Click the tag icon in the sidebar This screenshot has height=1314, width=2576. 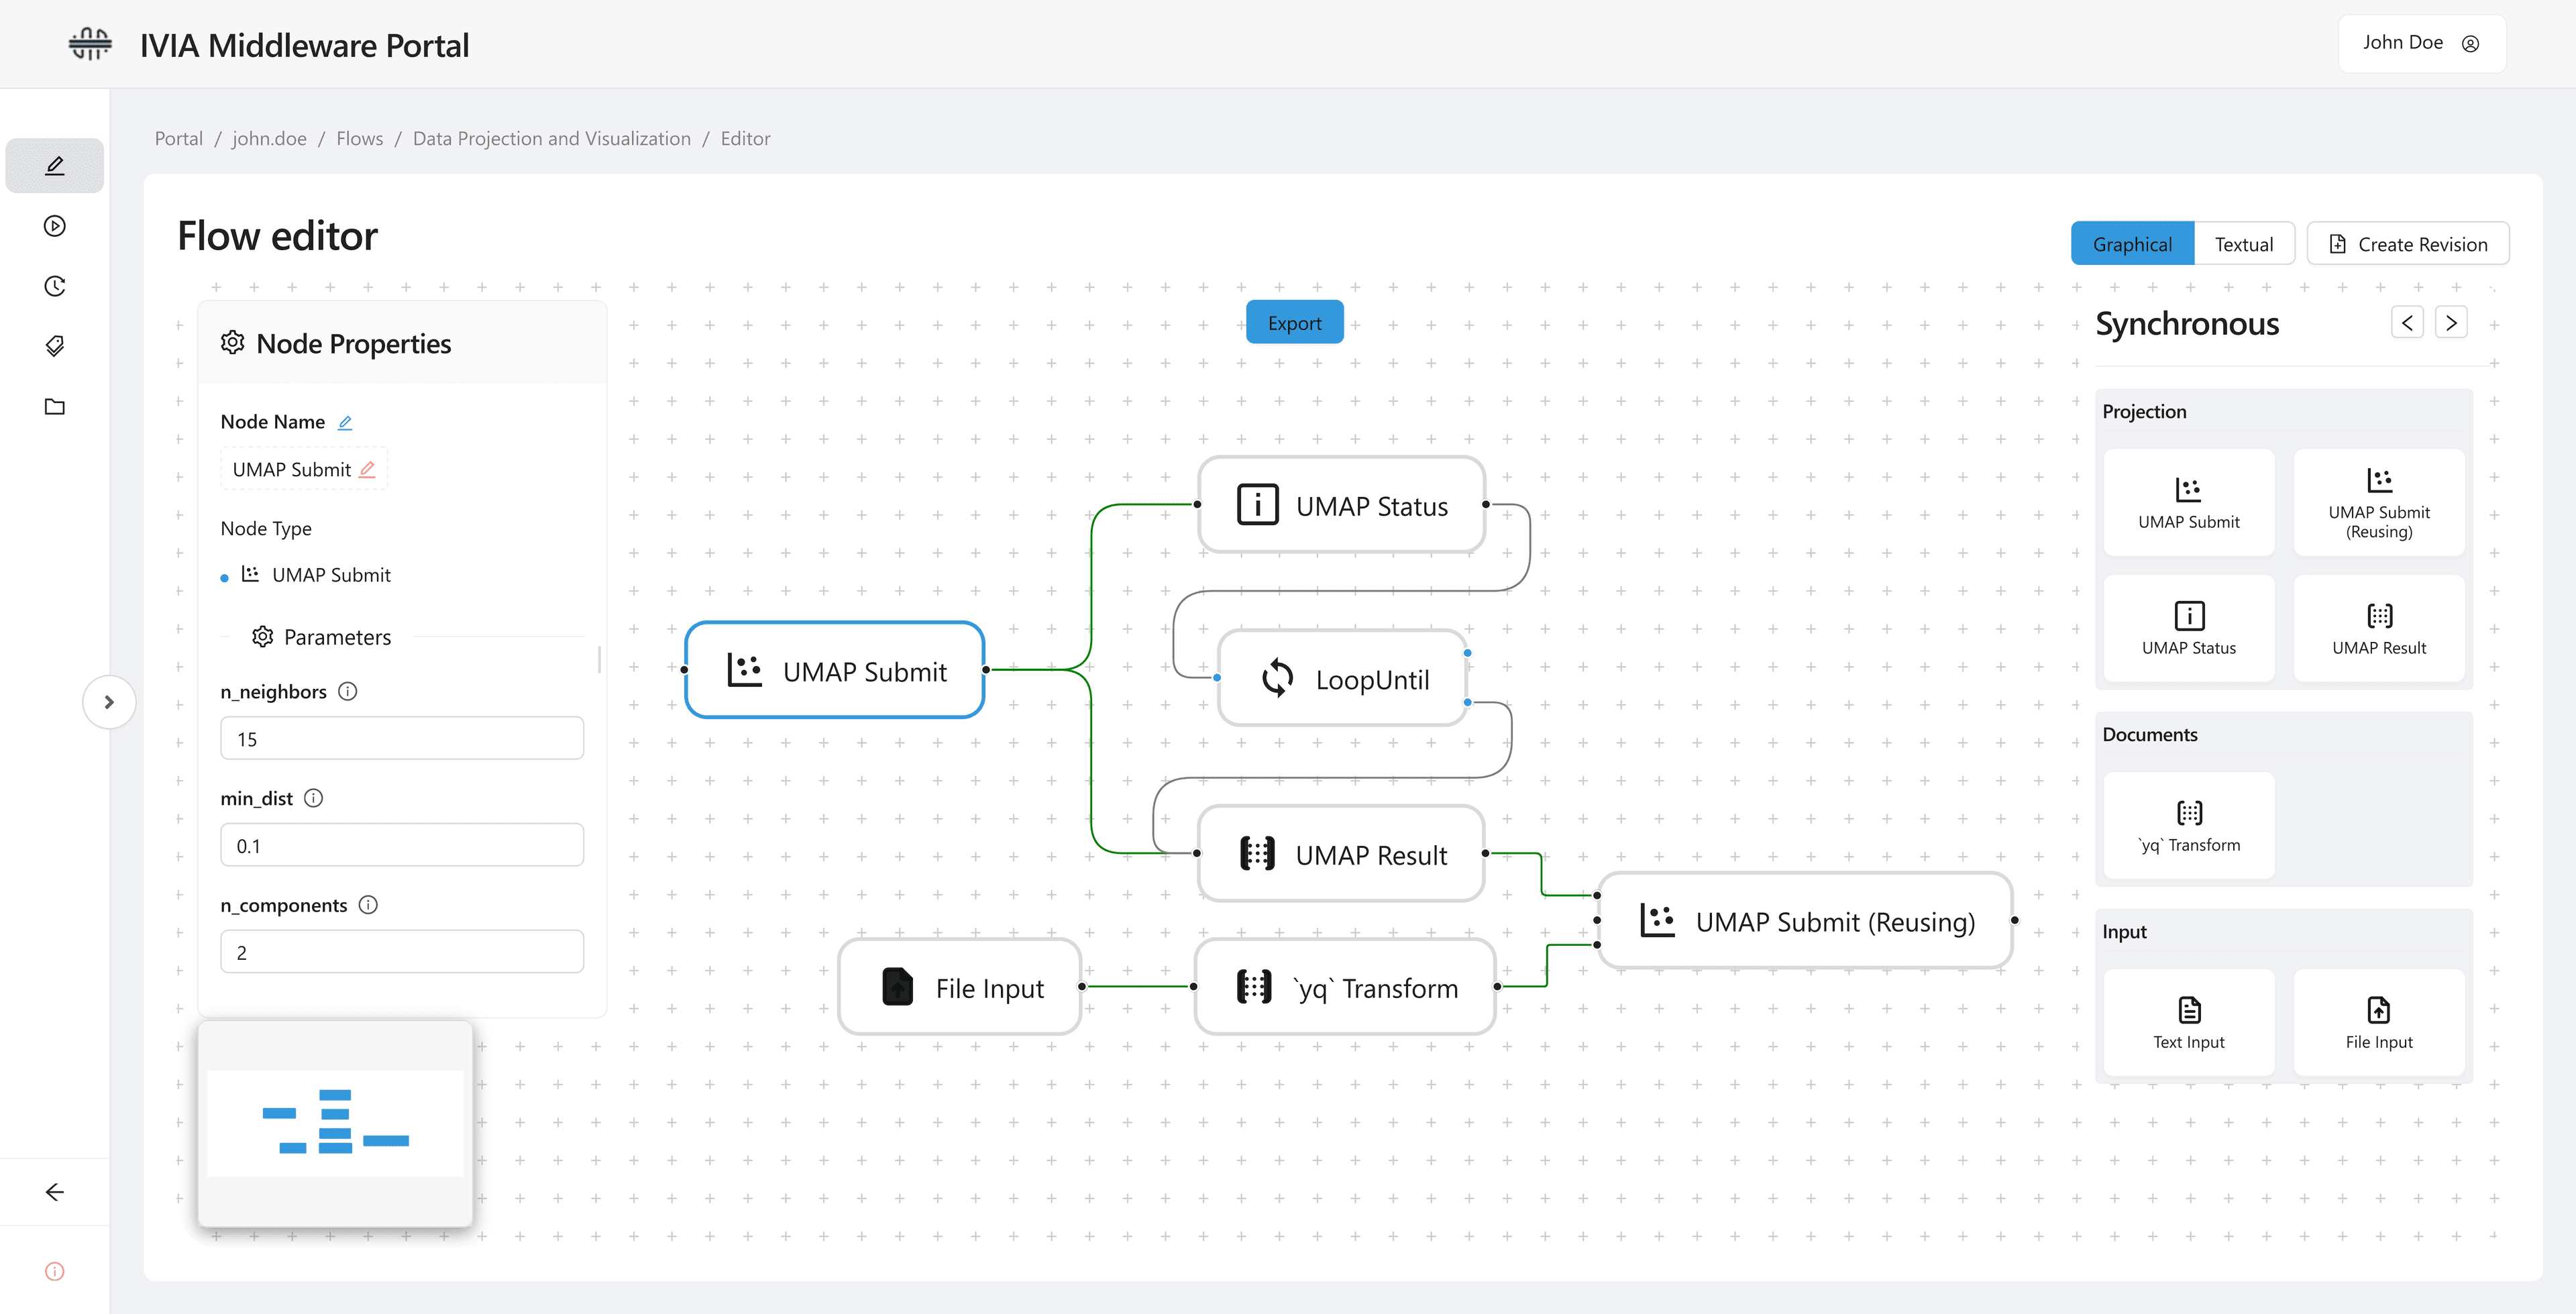pyautogui.click(x=55, y=346)
